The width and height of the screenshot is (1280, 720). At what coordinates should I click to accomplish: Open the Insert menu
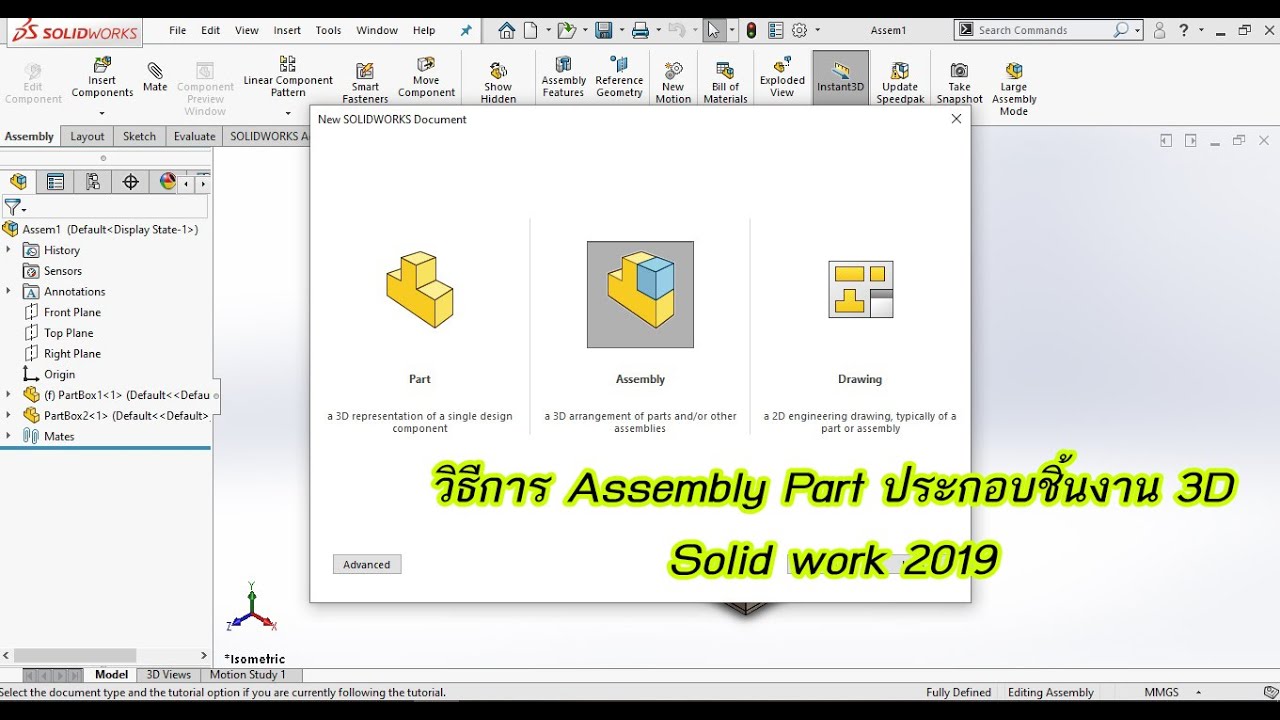point(287,30)
